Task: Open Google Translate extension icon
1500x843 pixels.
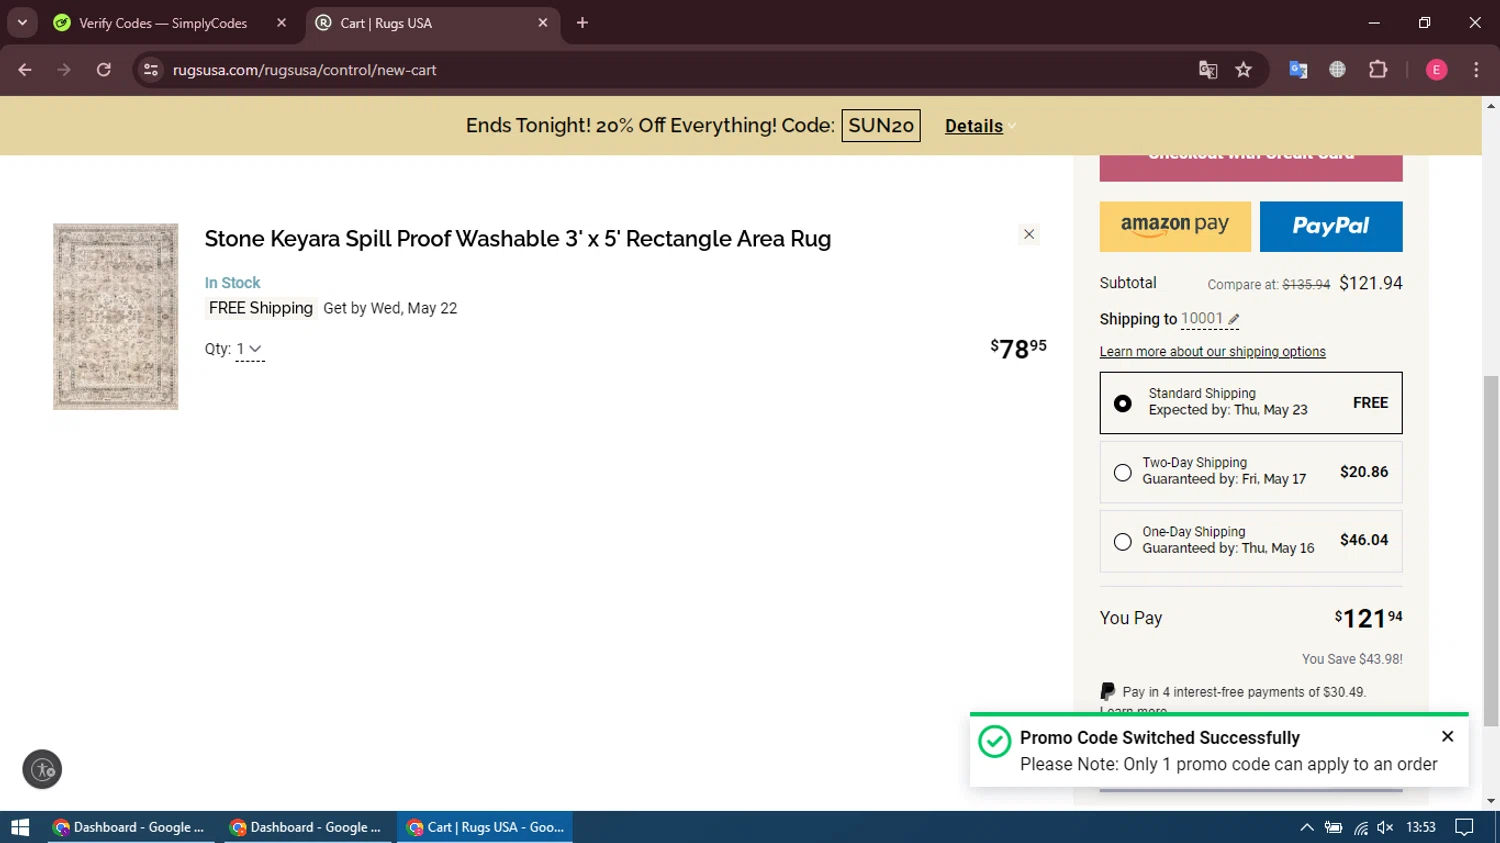Action: (1298, 70)
